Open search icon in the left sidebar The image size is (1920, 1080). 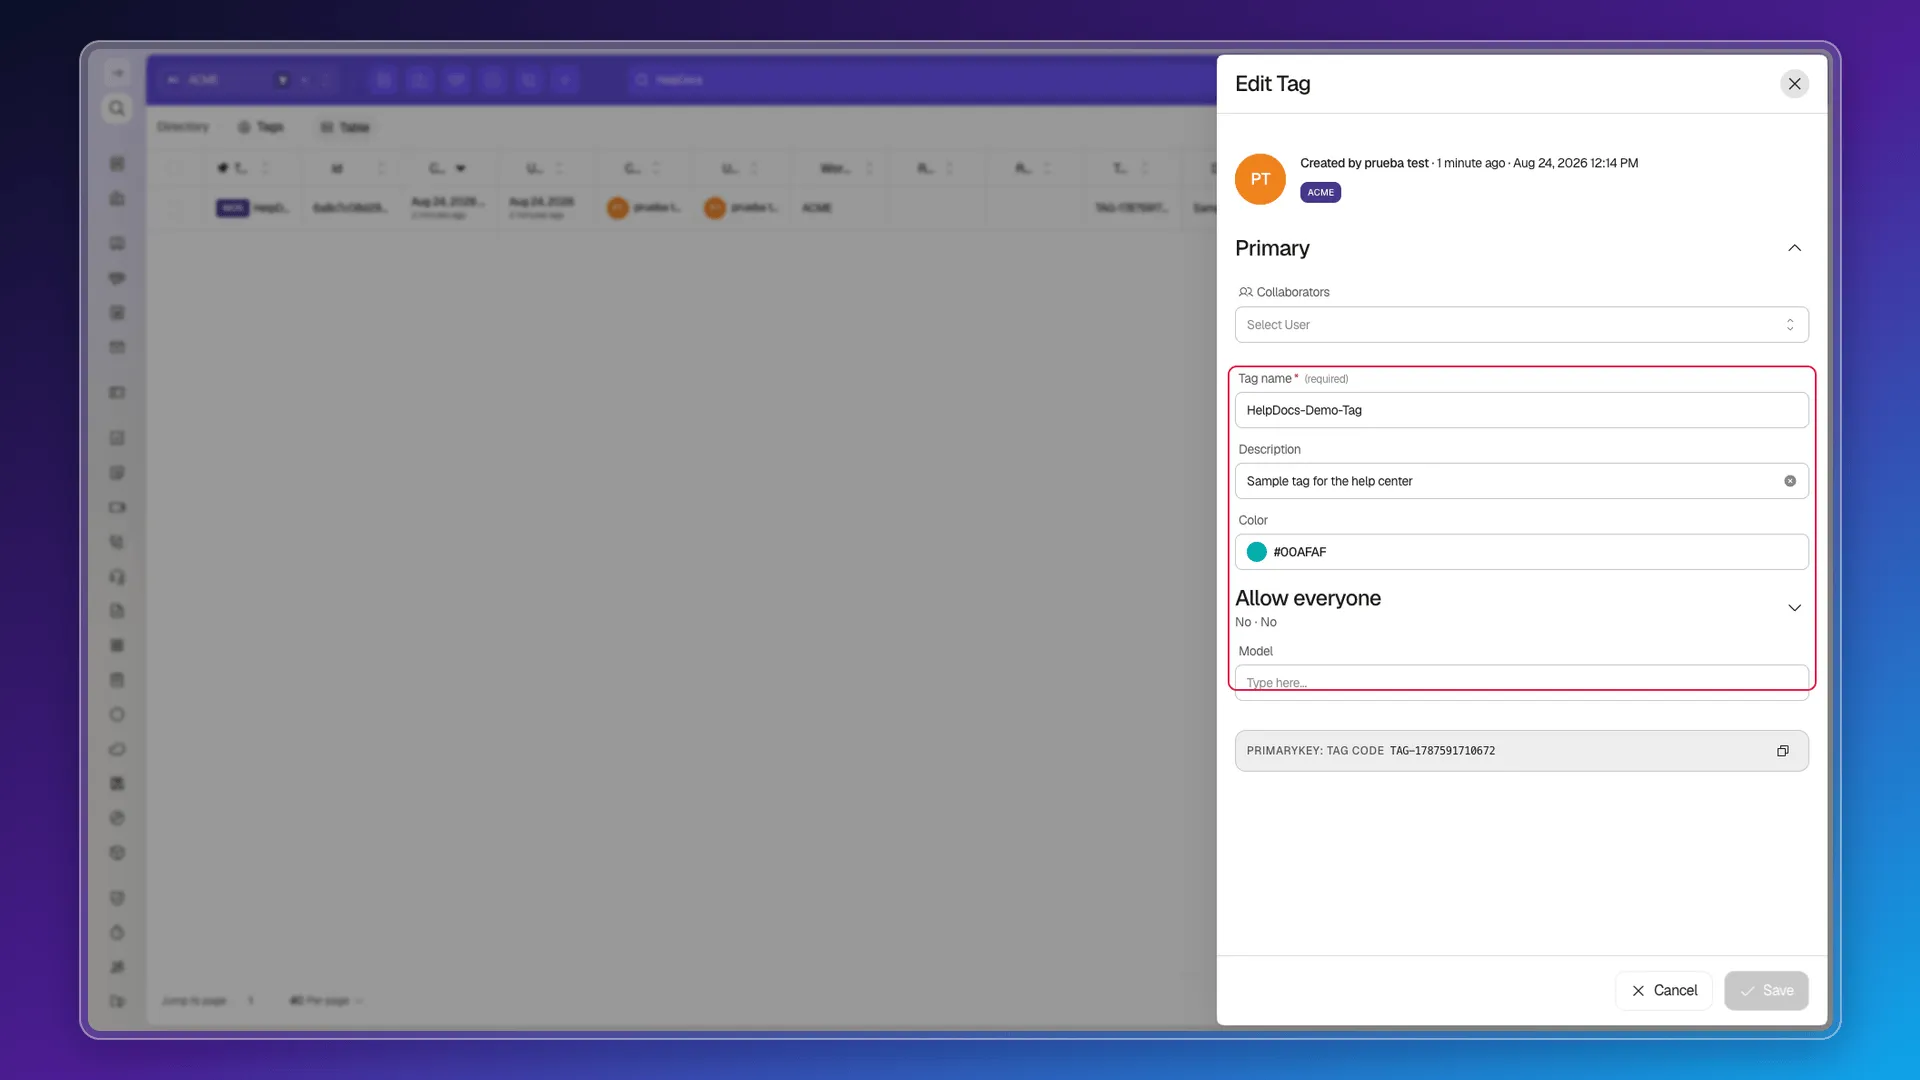[x=117, y=108]
